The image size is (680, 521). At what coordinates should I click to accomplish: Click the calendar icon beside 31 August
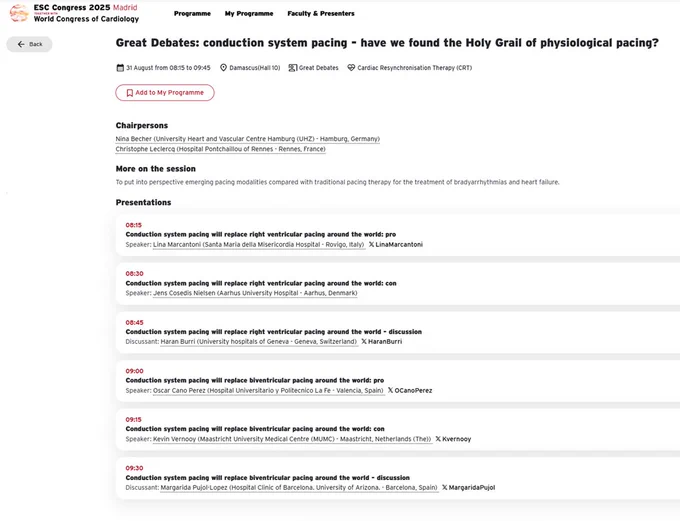point(120,68)
